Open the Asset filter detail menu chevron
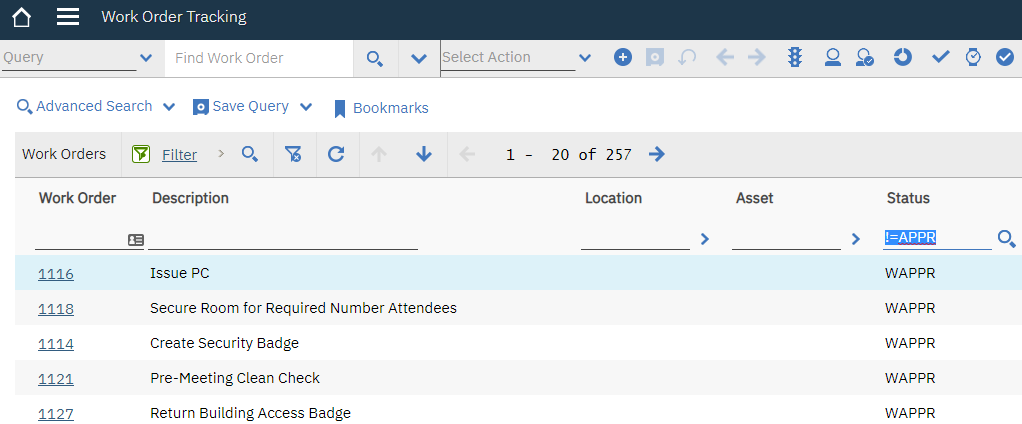The height and width of the screenshot is (424, 1022). point(856,239)
